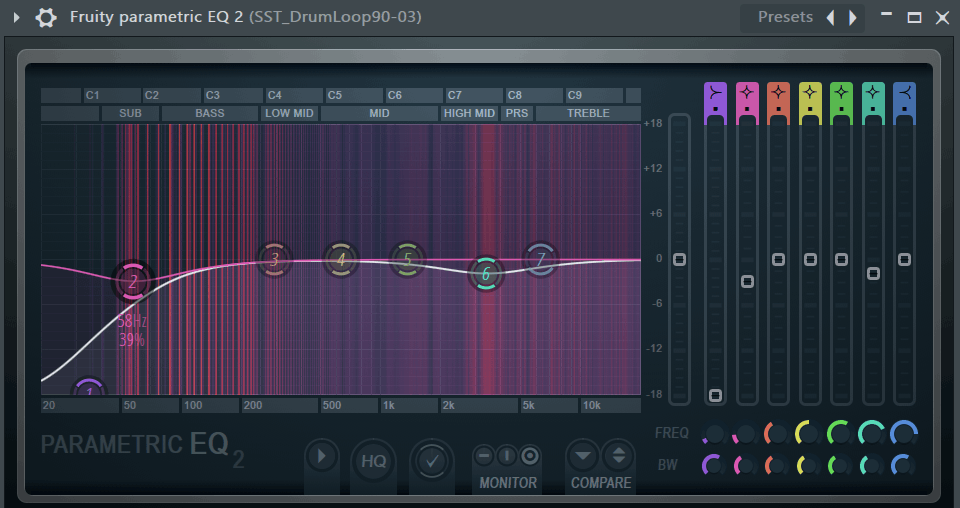
Task: Go to previous preset using left arrow
Action: pos(830,17)
